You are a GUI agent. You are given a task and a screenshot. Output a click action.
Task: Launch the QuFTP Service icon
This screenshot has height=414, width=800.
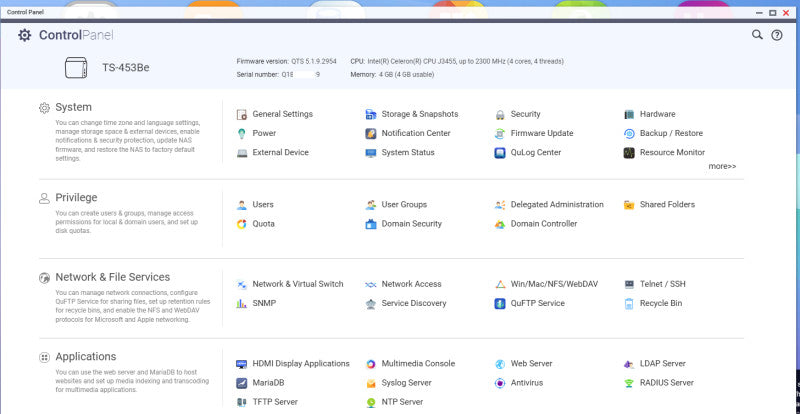tap(500, 304)
